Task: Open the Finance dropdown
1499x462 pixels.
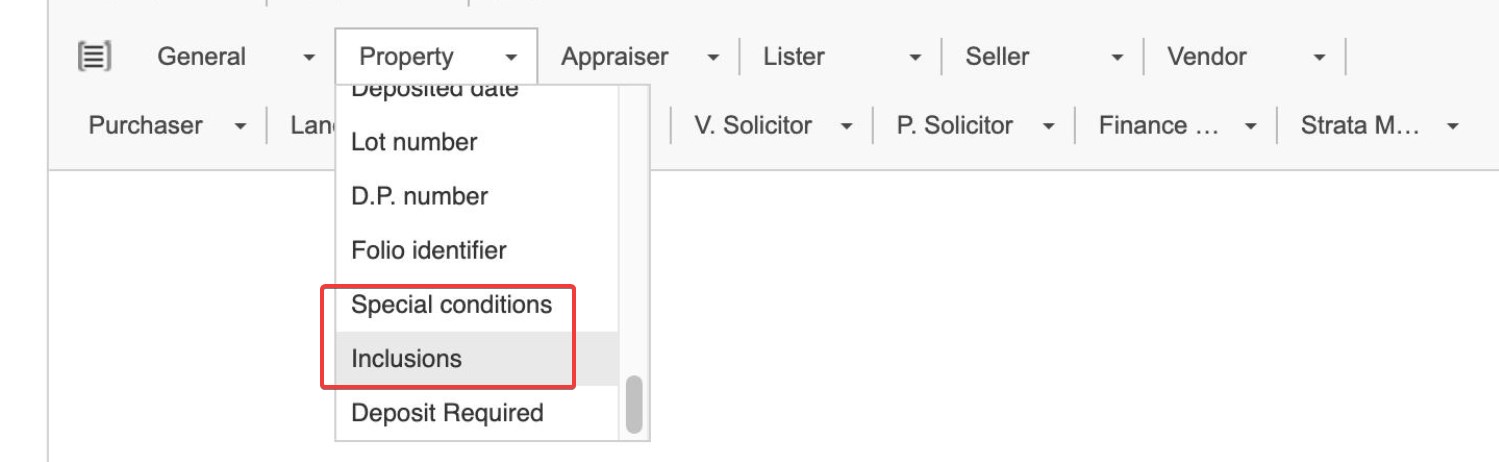Action: click(1177, 126)
